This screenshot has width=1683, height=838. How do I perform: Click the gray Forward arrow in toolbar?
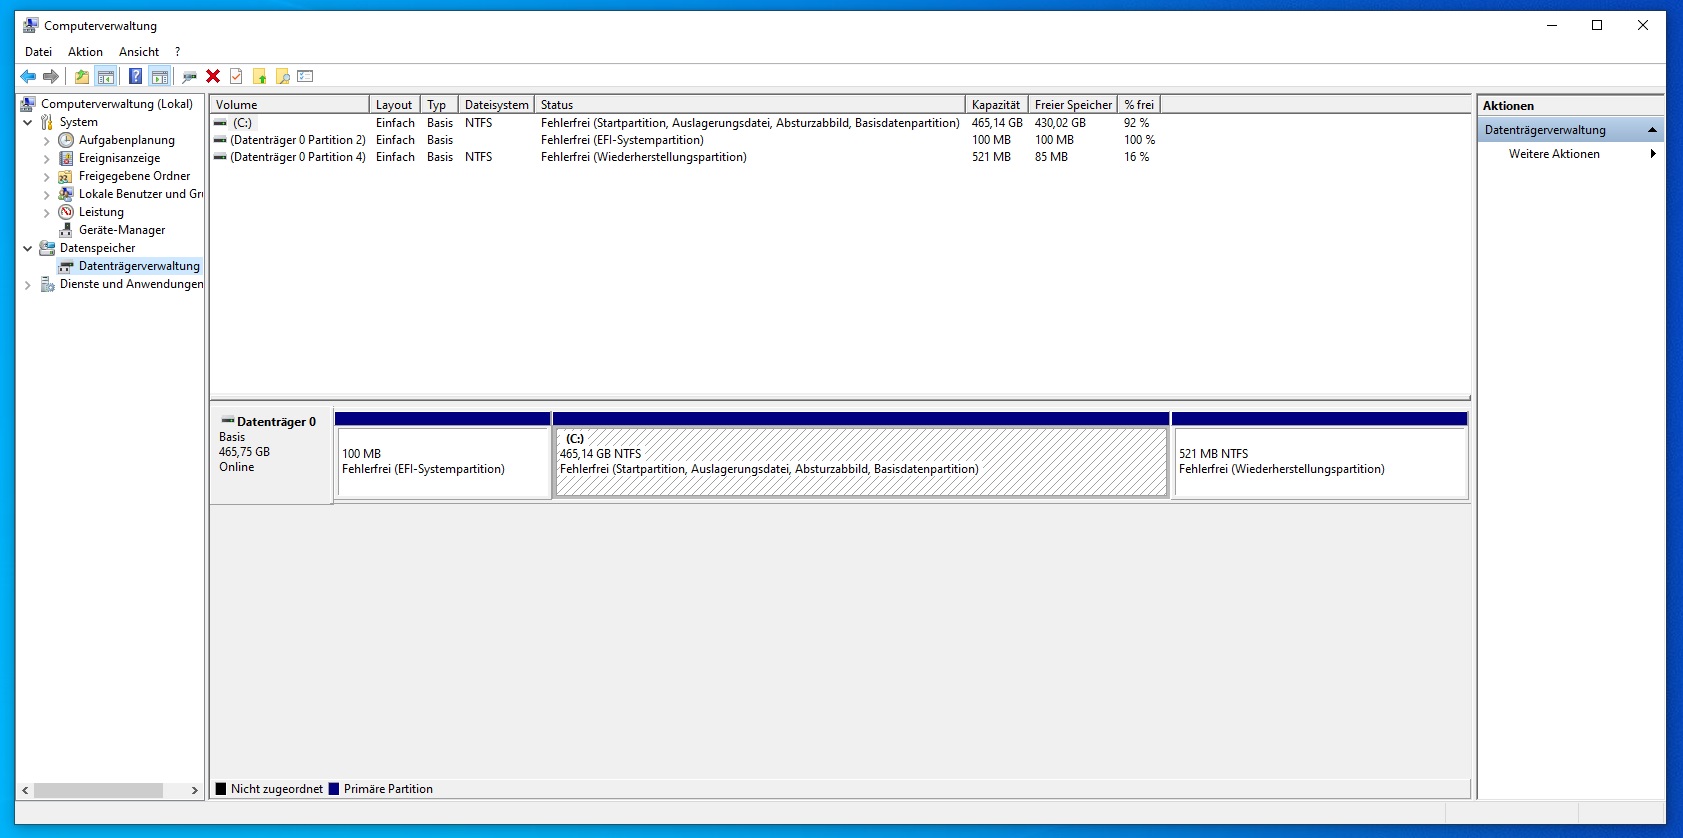[51, 76]
